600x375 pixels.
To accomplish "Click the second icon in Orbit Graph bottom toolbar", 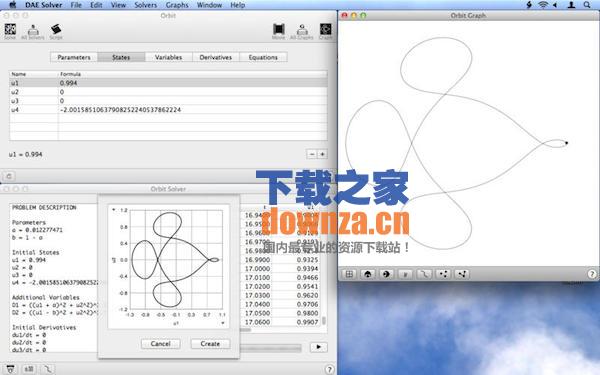I will click(x=368, y=274).
